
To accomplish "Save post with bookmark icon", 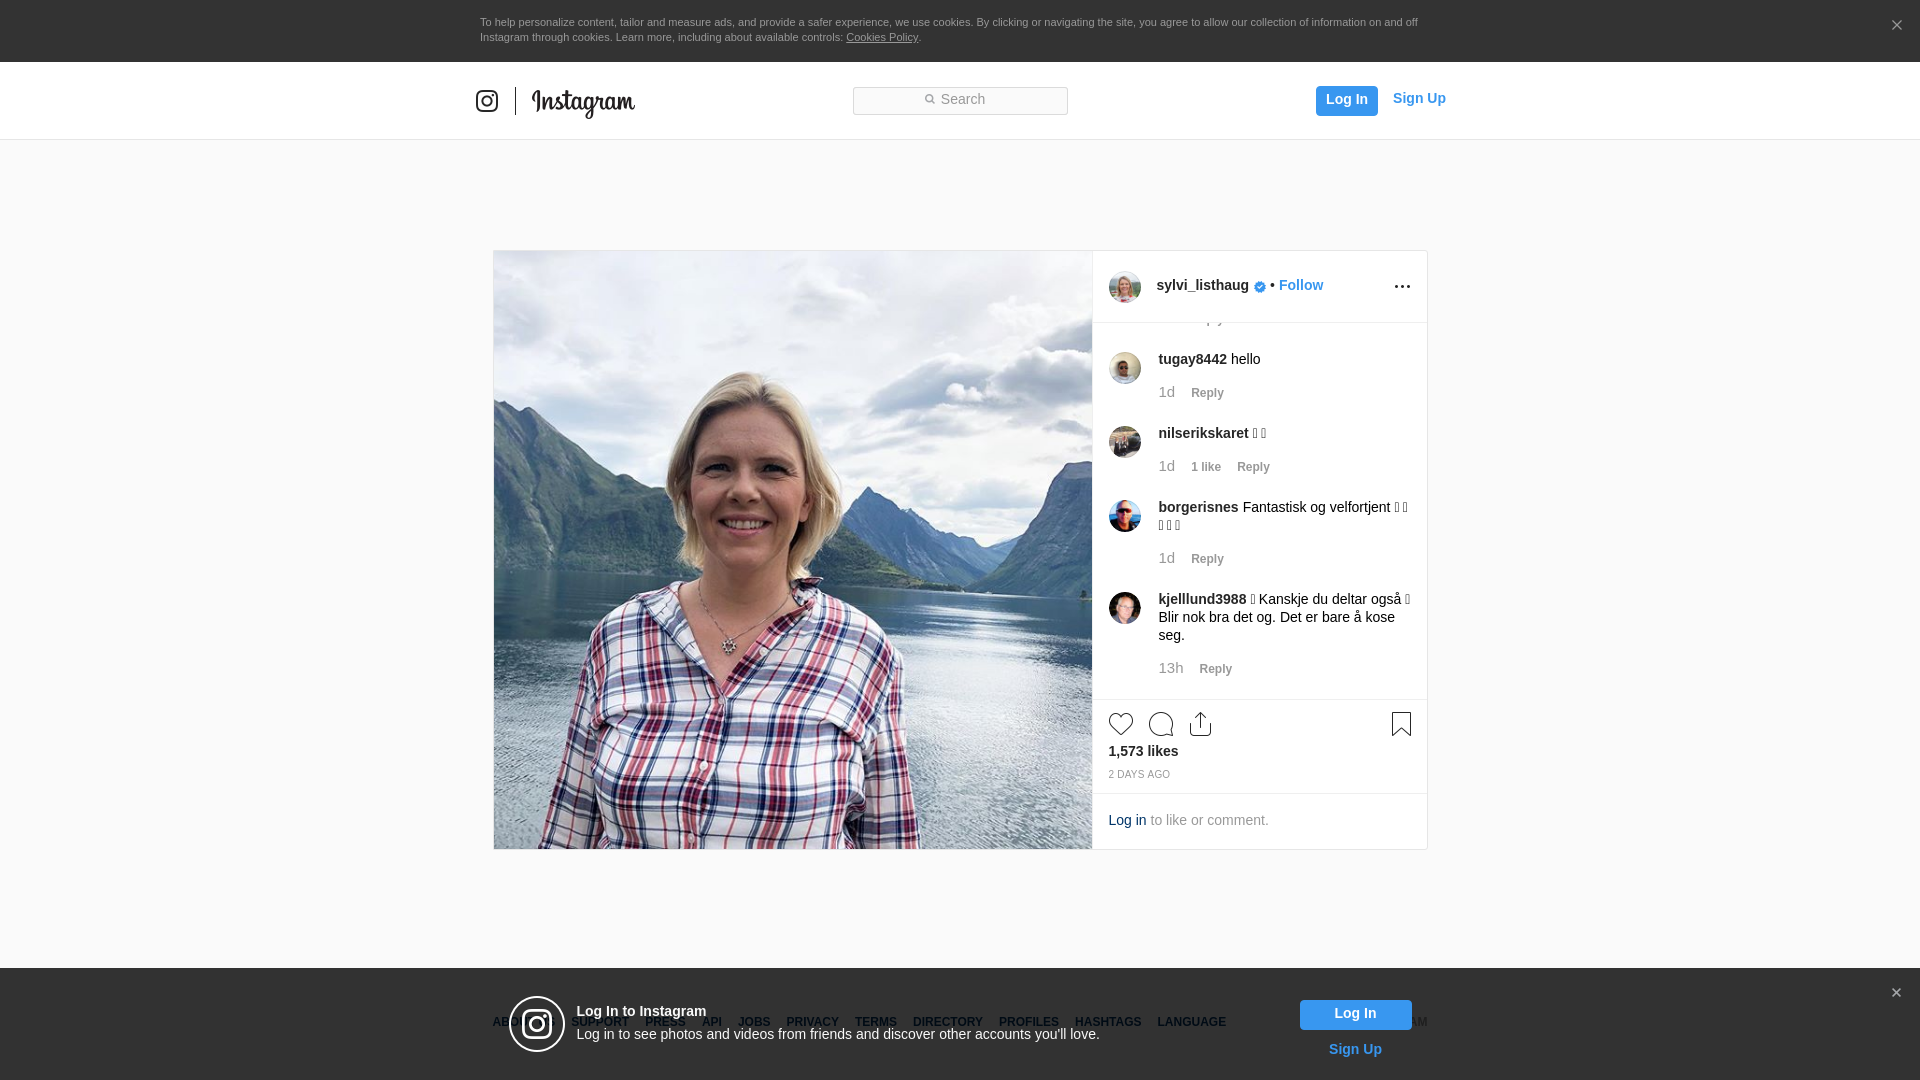I will [x=1401, y=724].
